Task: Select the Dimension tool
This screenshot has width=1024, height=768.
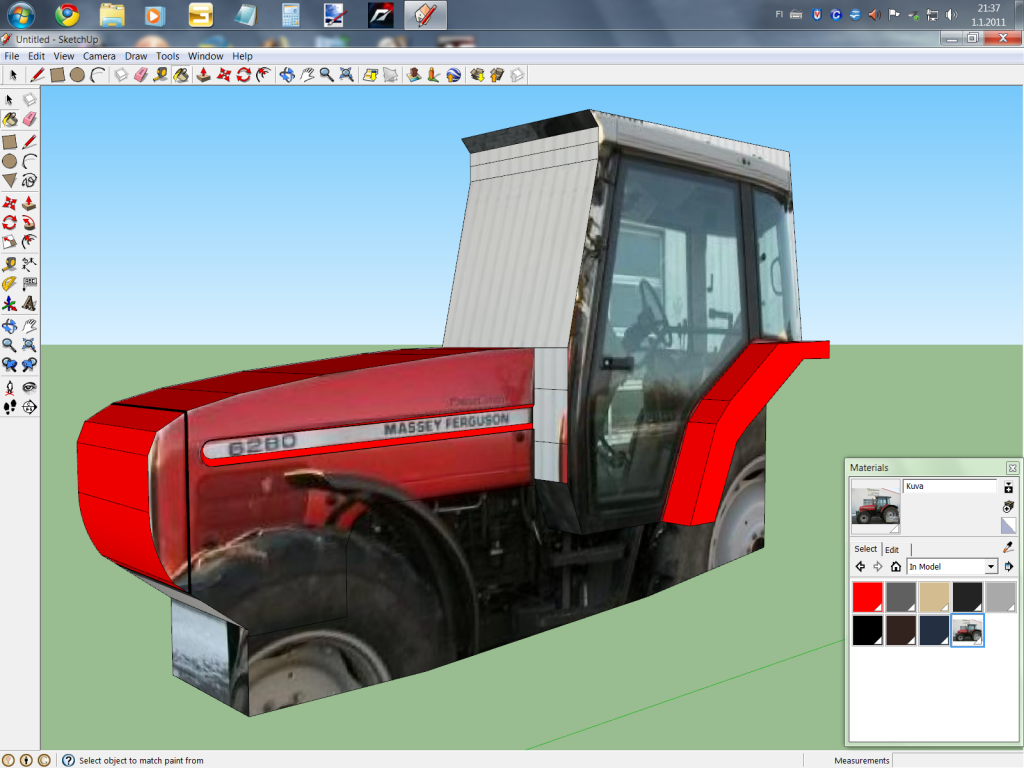Action: (29, 264)
